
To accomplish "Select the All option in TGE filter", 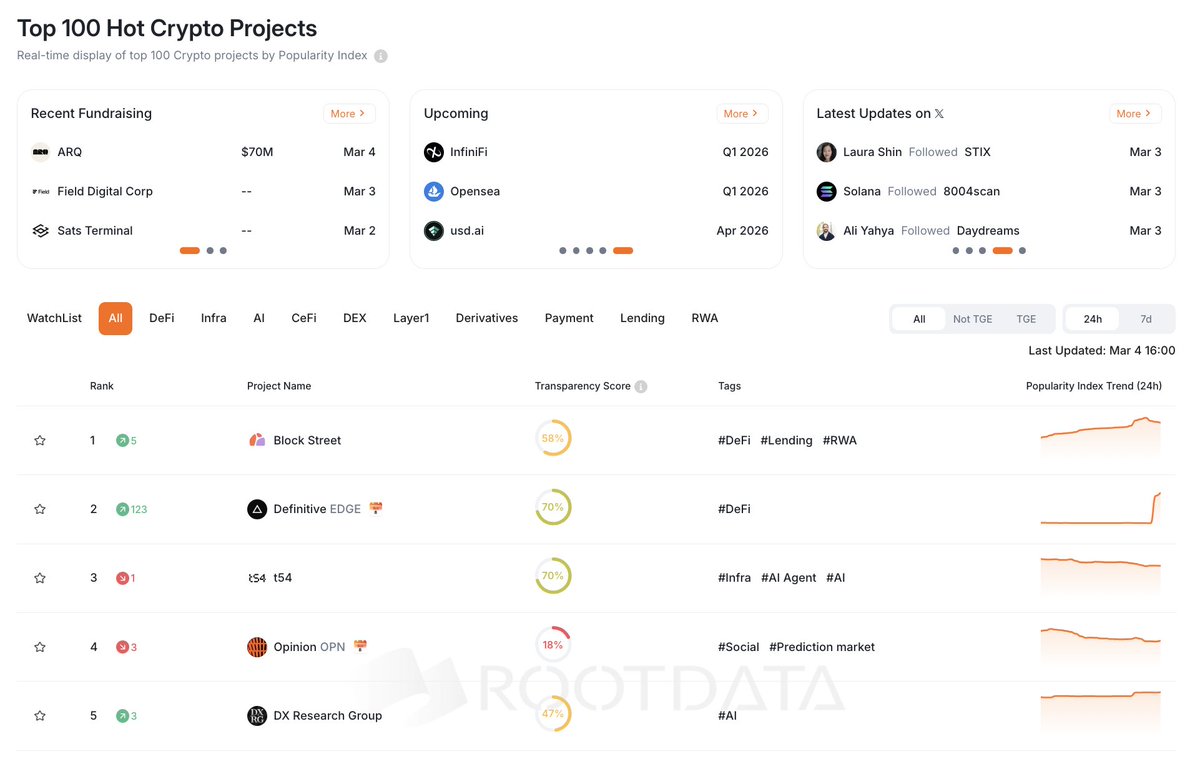I will tap(919, 319).
